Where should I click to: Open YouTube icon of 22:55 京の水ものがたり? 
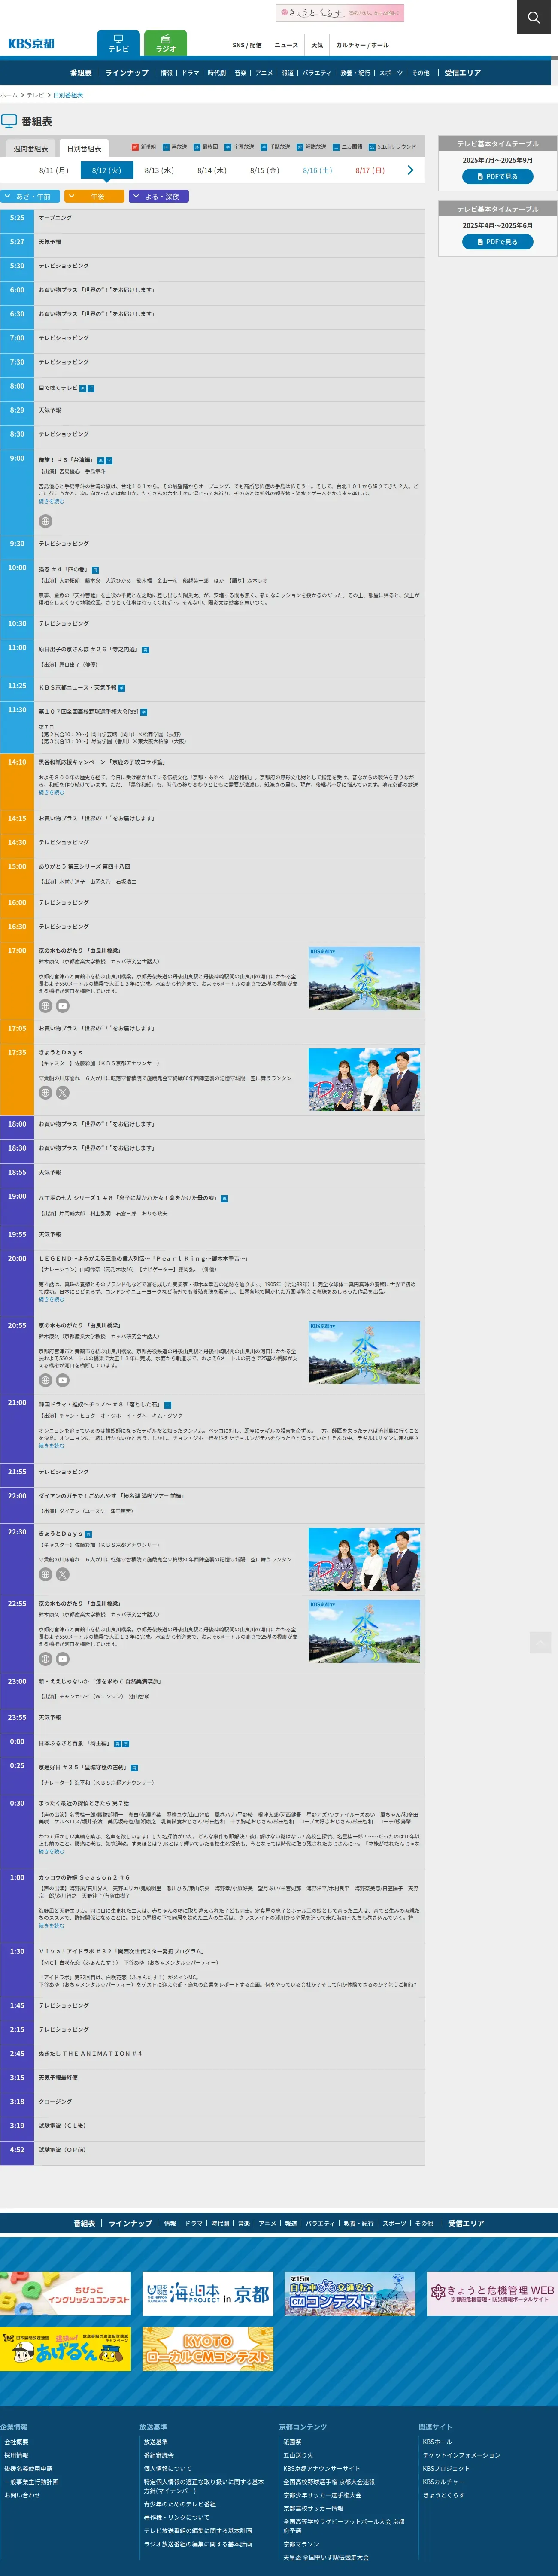tap(62, 1659)
